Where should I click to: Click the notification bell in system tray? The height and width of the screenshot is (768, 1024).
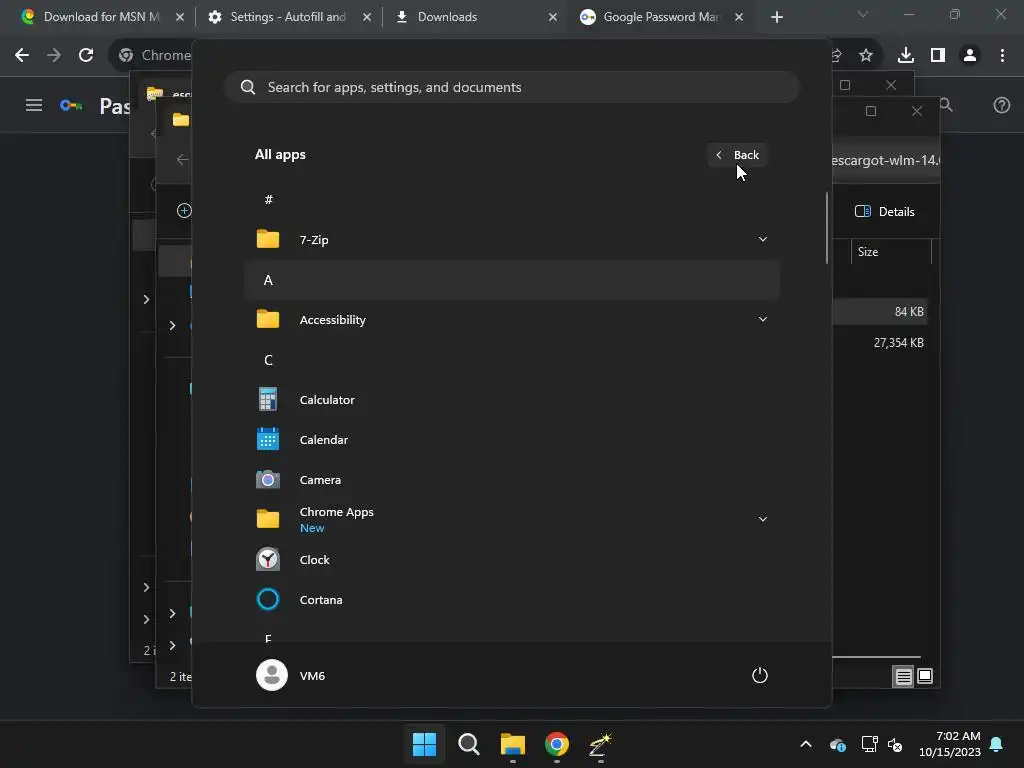997,744
